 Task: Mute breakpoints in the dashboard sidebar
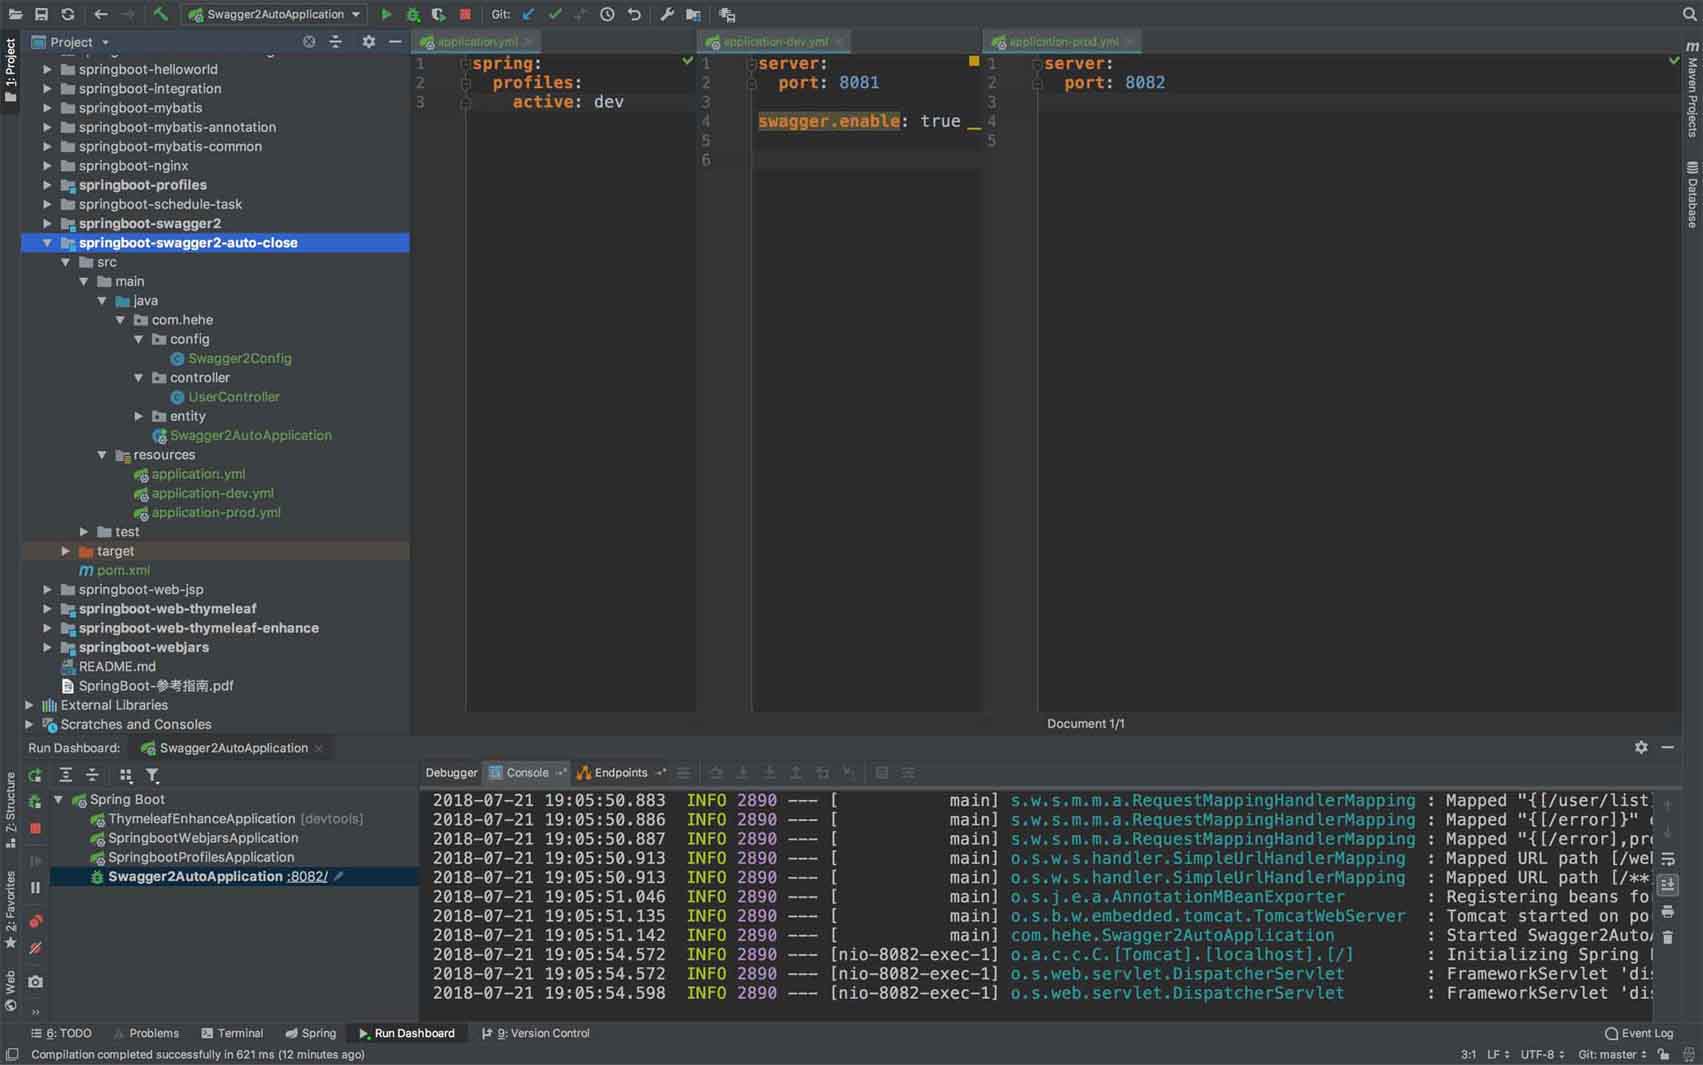35,948
